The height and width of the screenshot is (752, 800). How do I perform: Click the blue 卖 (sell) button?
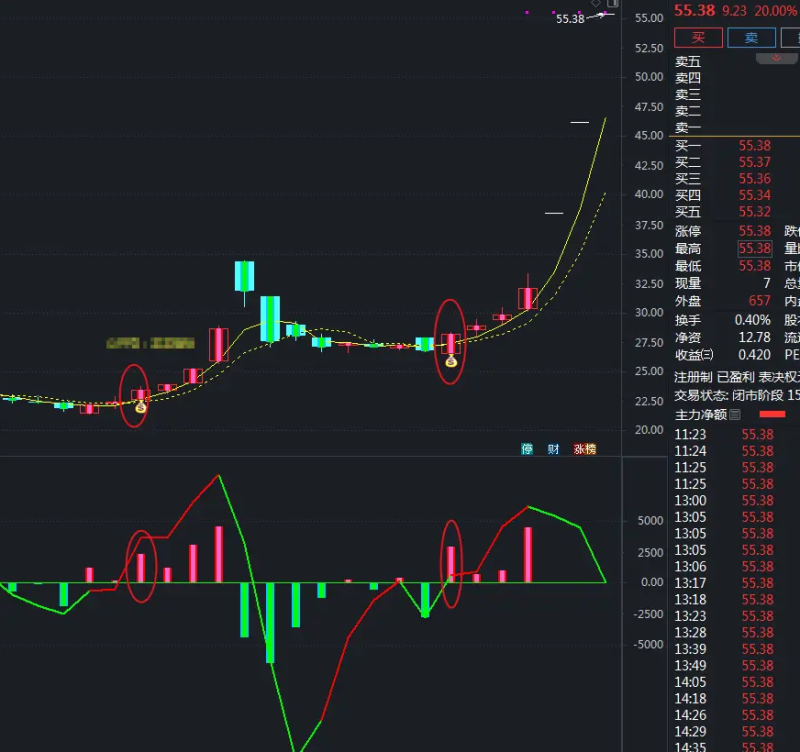point(751,38)
